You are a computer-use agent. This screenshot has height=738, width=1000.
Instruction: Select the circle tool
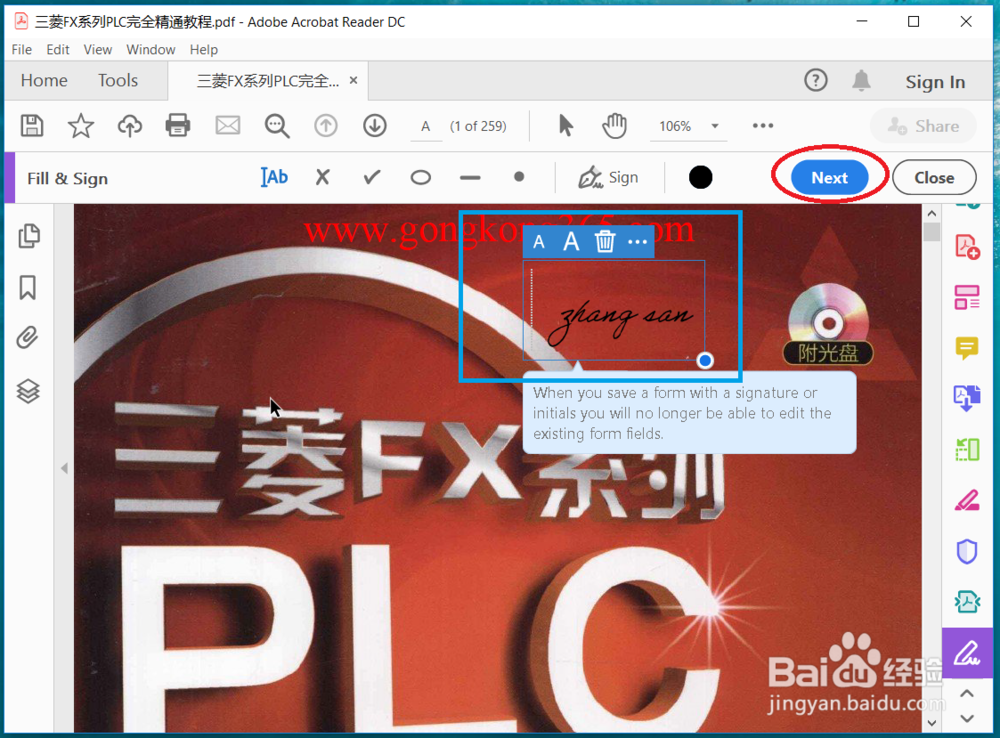(x=420, y=177)
